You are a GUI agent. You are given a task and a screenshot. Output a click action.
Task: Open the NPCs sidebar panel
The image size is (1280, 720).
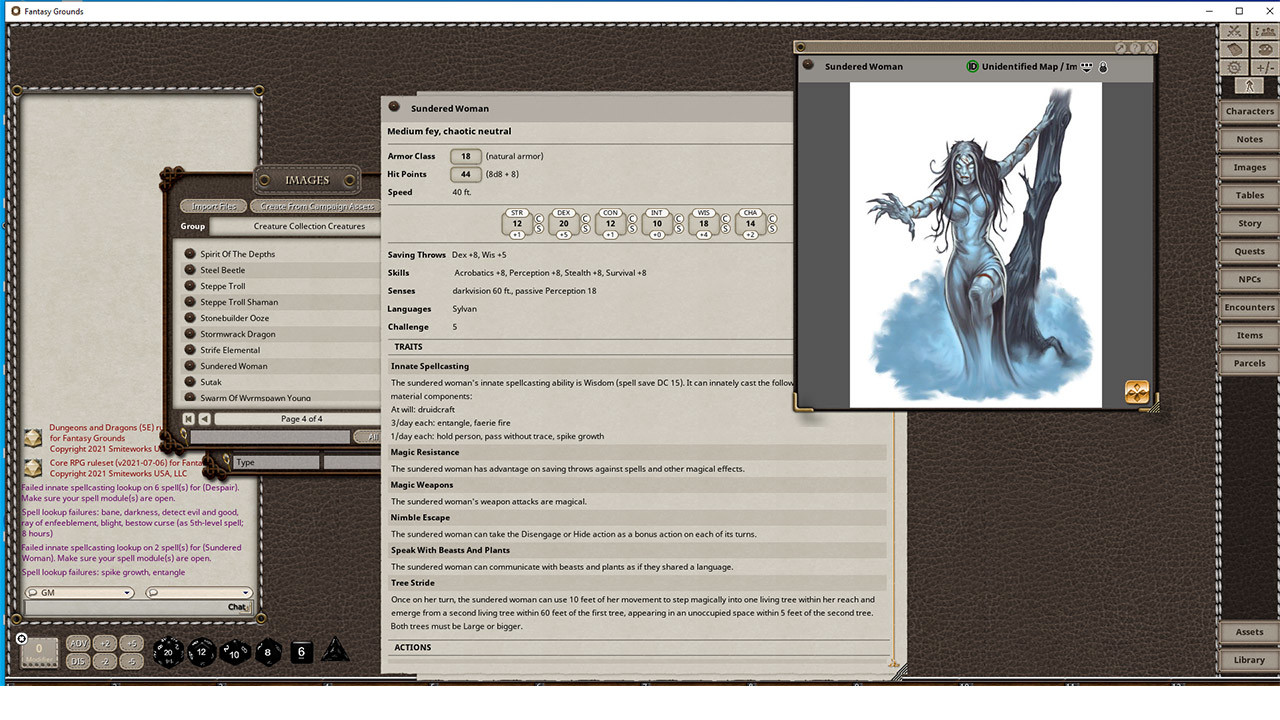coord(1248,279)
